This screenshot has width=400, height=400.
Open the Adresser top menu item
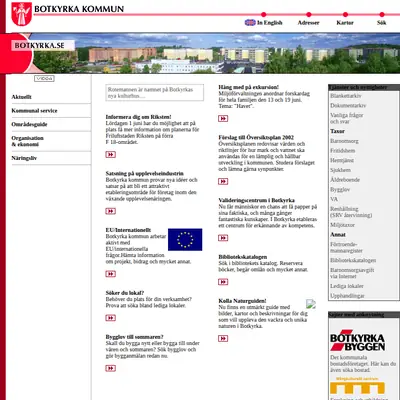[308, 23]
